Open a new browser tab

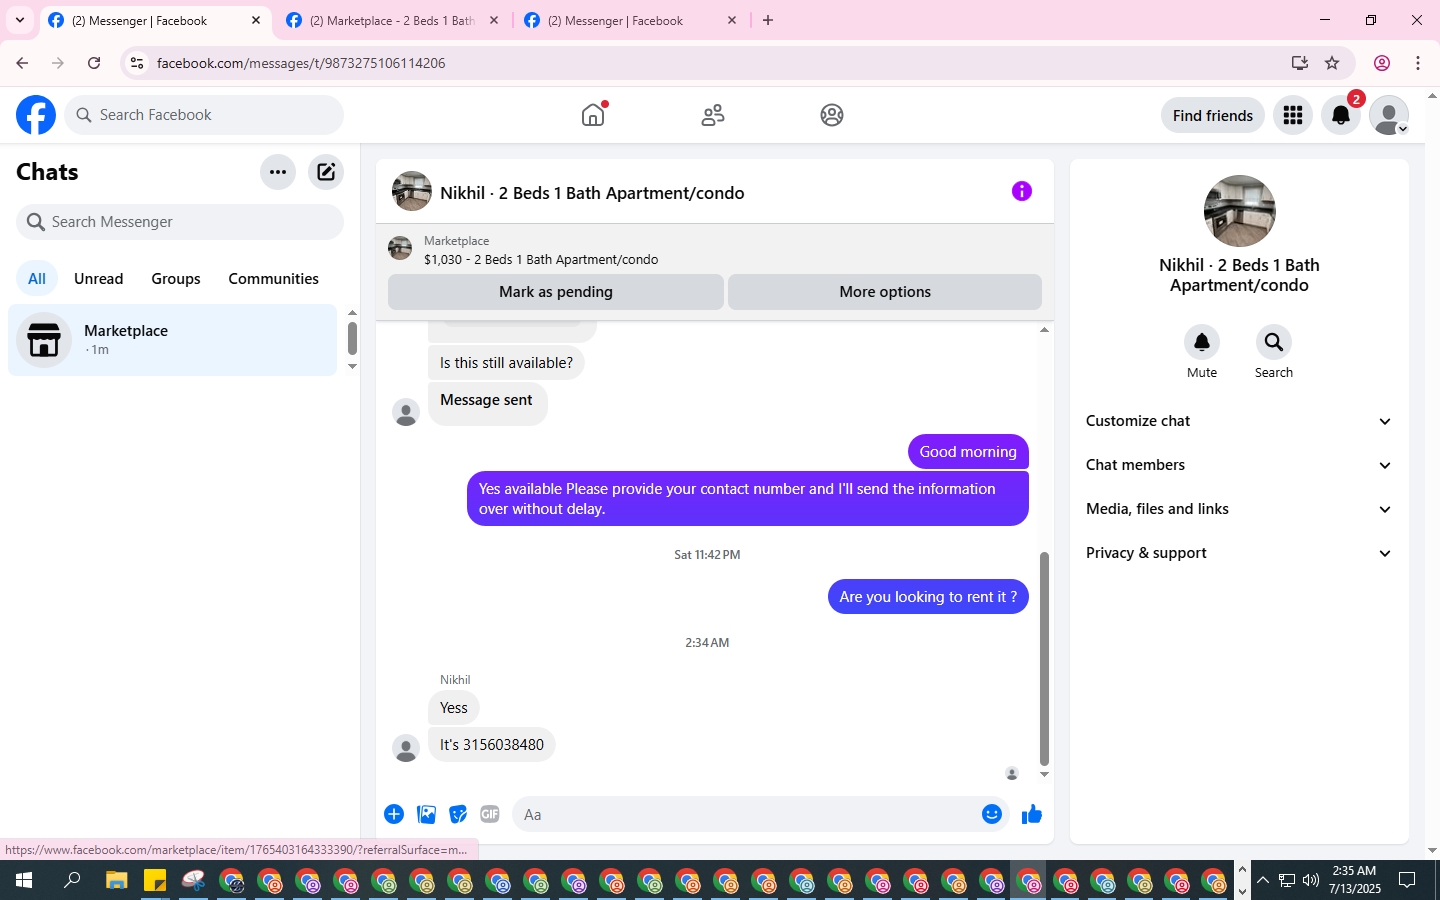click(768, 20)
